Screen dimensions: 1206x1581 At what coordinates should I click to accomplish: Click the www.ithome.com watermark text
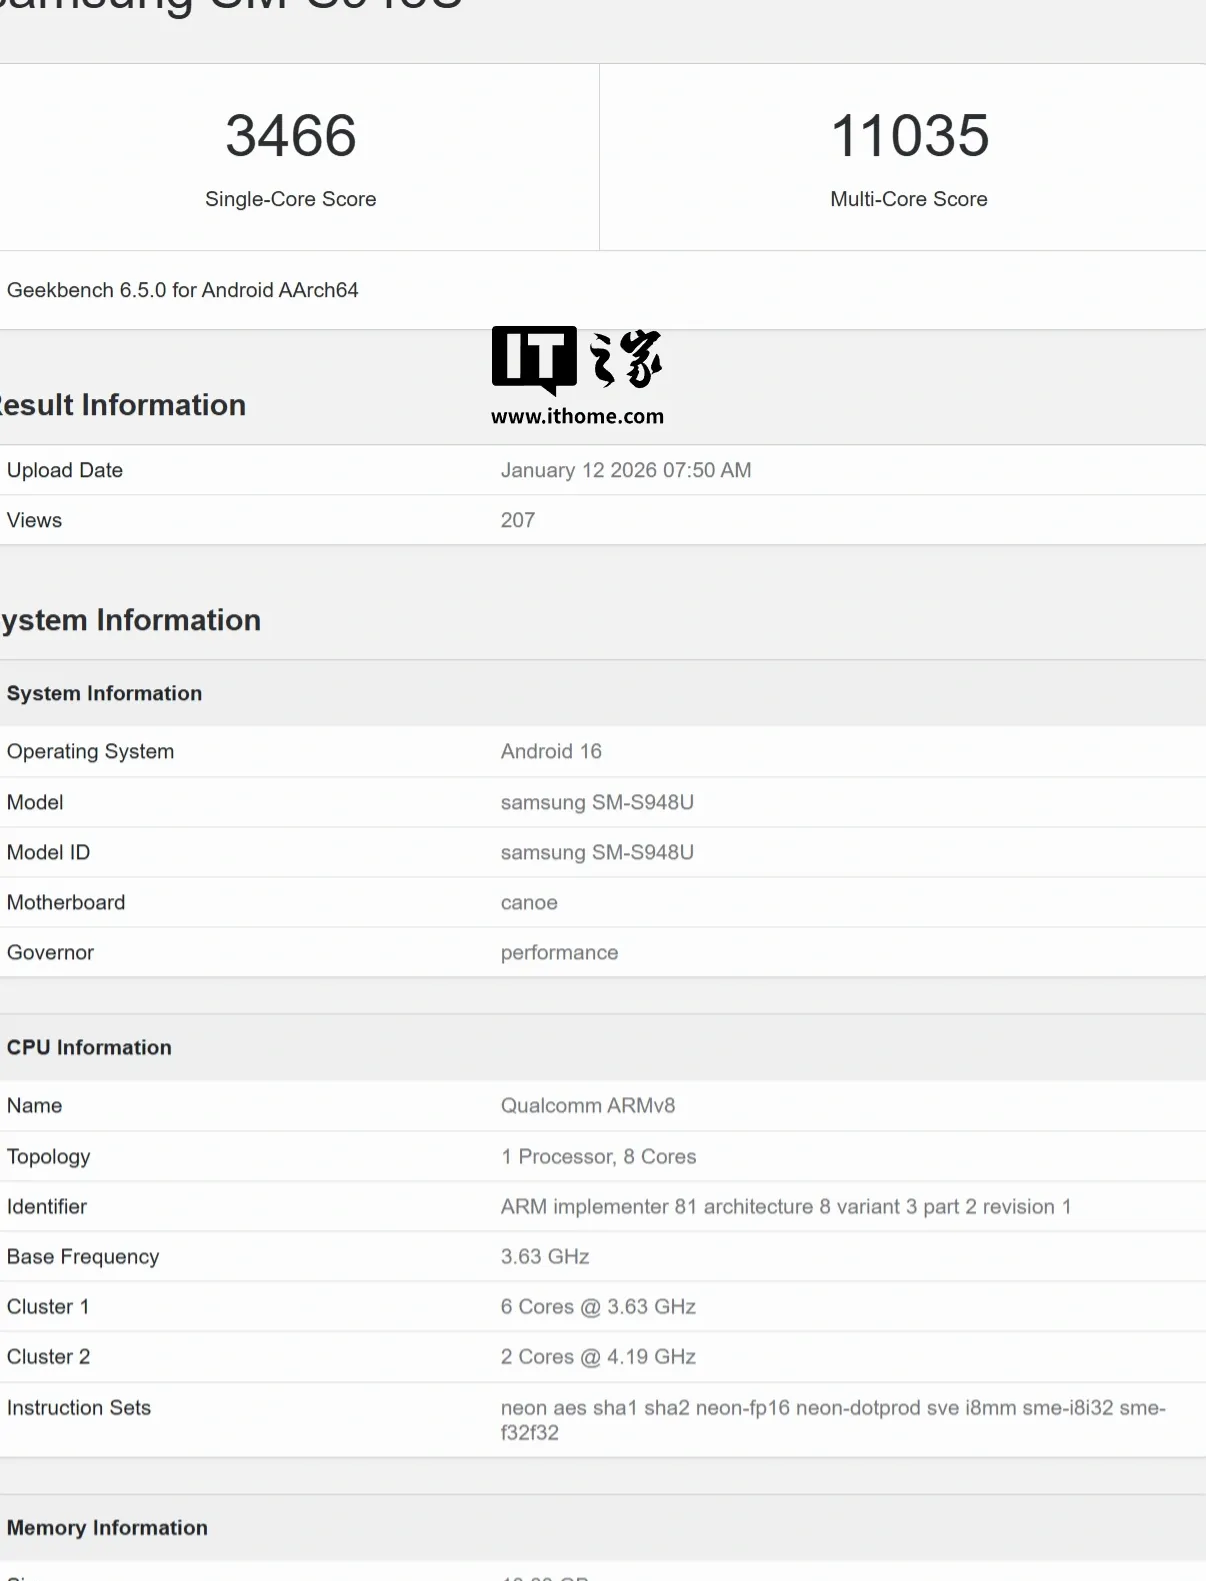[x=577, y=417]
